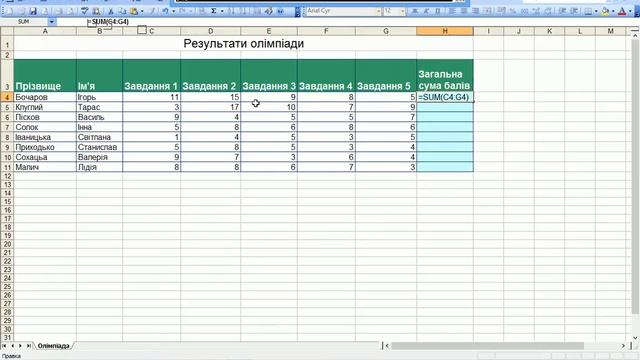
Task: Increase decimal places
Action: click(536, 11)
